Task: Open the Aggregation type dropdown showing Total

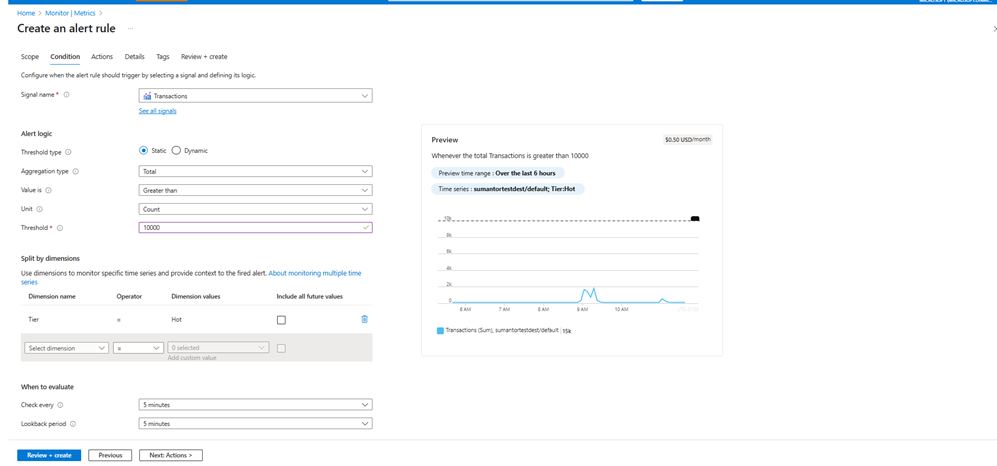Action: click(x=255, y=171)
